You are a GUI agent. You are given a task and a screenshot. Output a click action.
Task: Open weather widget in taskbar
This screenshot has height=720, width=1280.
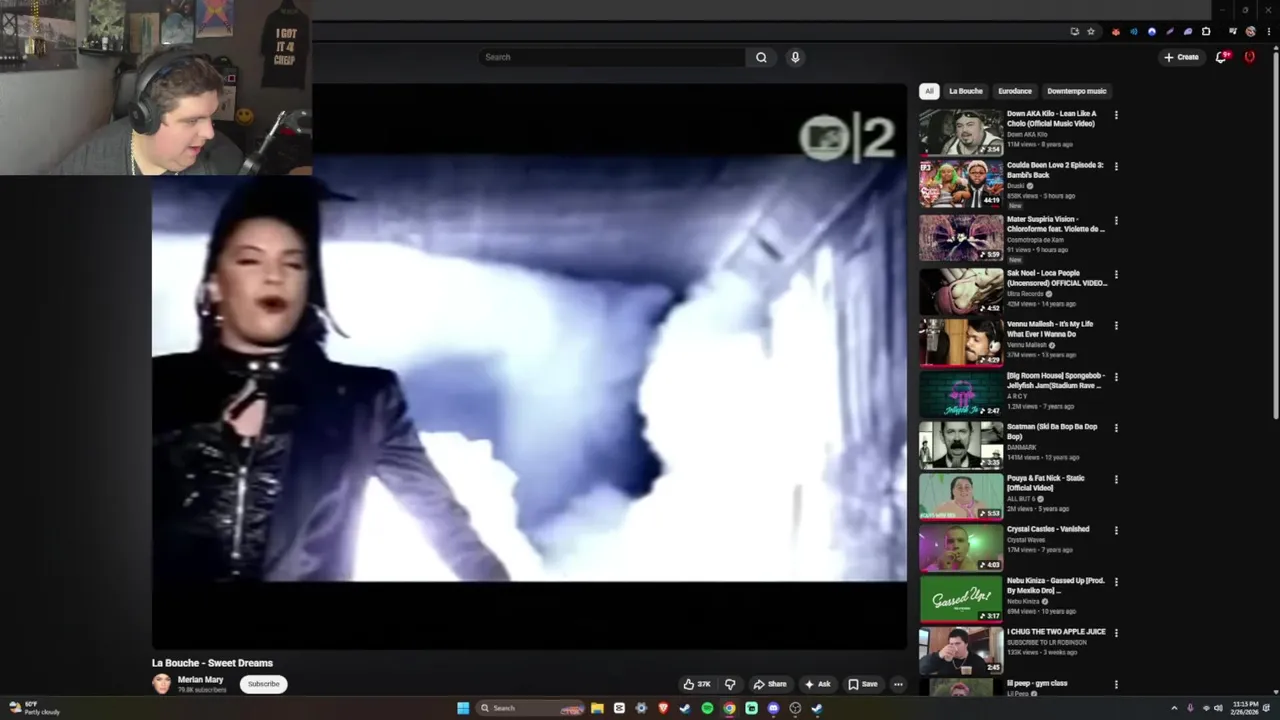(x=34, y=708)
